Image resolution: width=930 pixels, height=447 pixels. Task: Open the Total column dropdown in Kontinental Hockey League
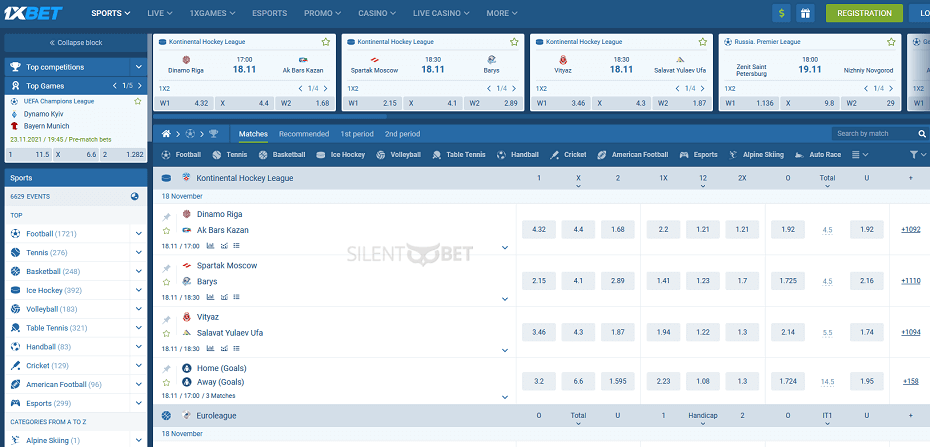[x=827, y=186]
